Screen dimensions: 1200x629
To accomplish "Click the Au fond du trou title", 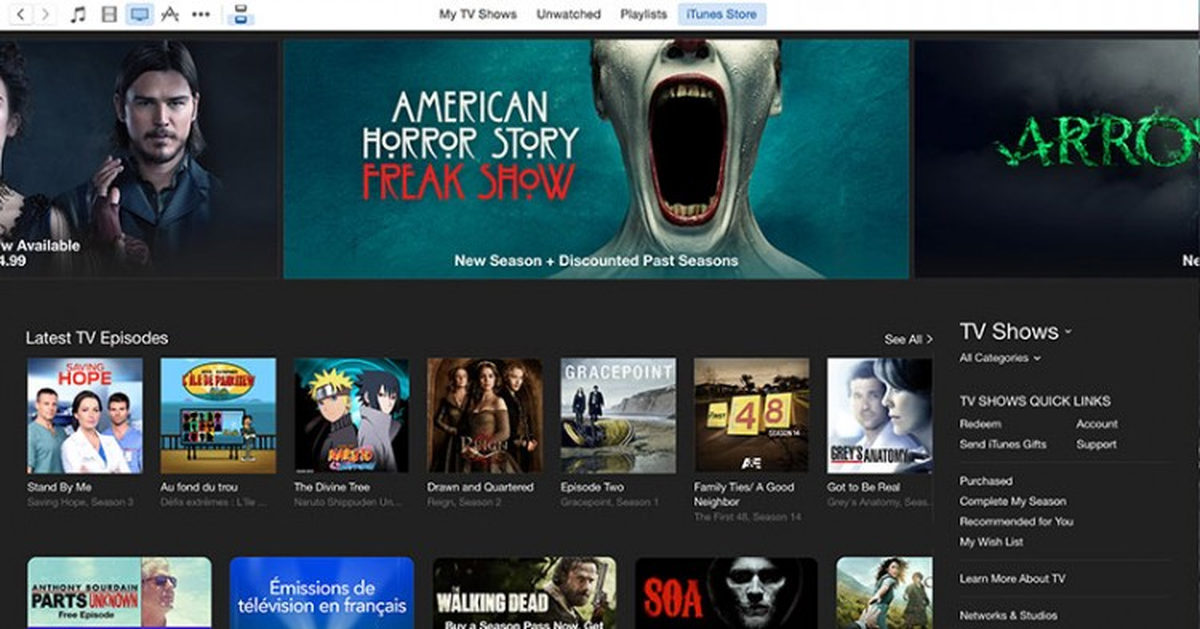I will click(x=199, y=487).
